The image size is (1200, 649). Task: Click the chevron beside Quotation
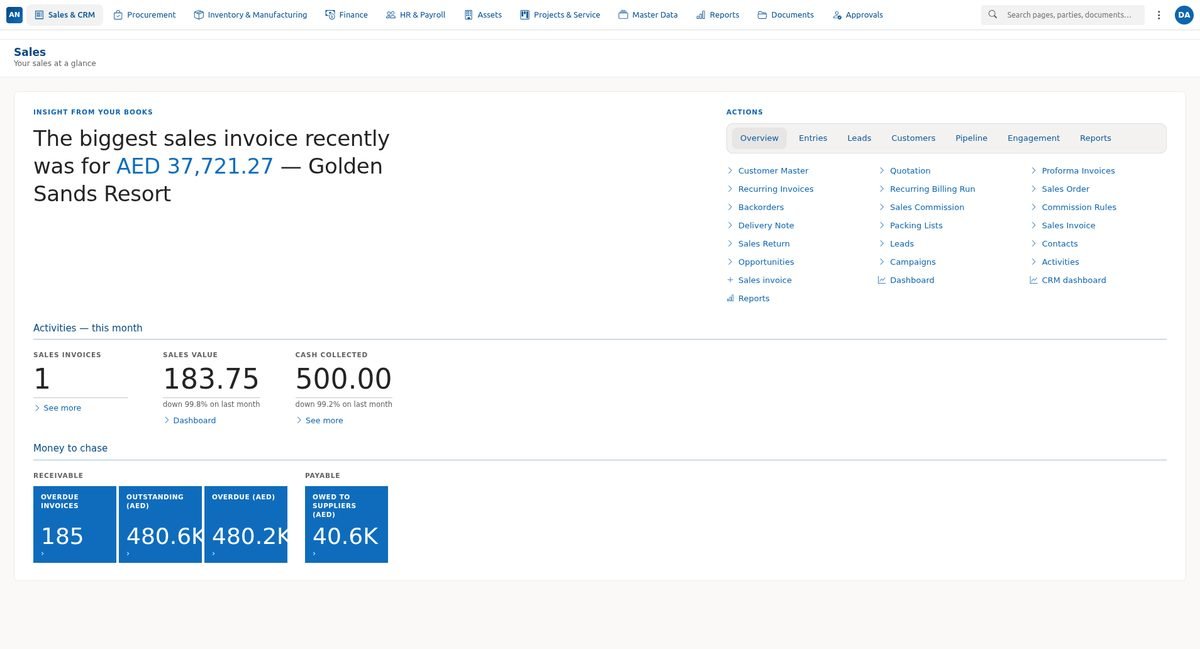[x=882, y=171]
